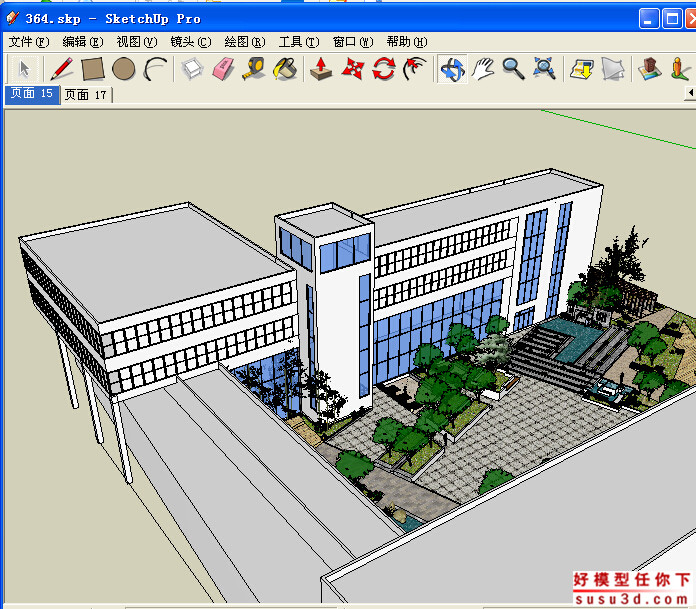Open the 绘图(R) menu
This screenshot has width=696, height=609.
point(245,42)
